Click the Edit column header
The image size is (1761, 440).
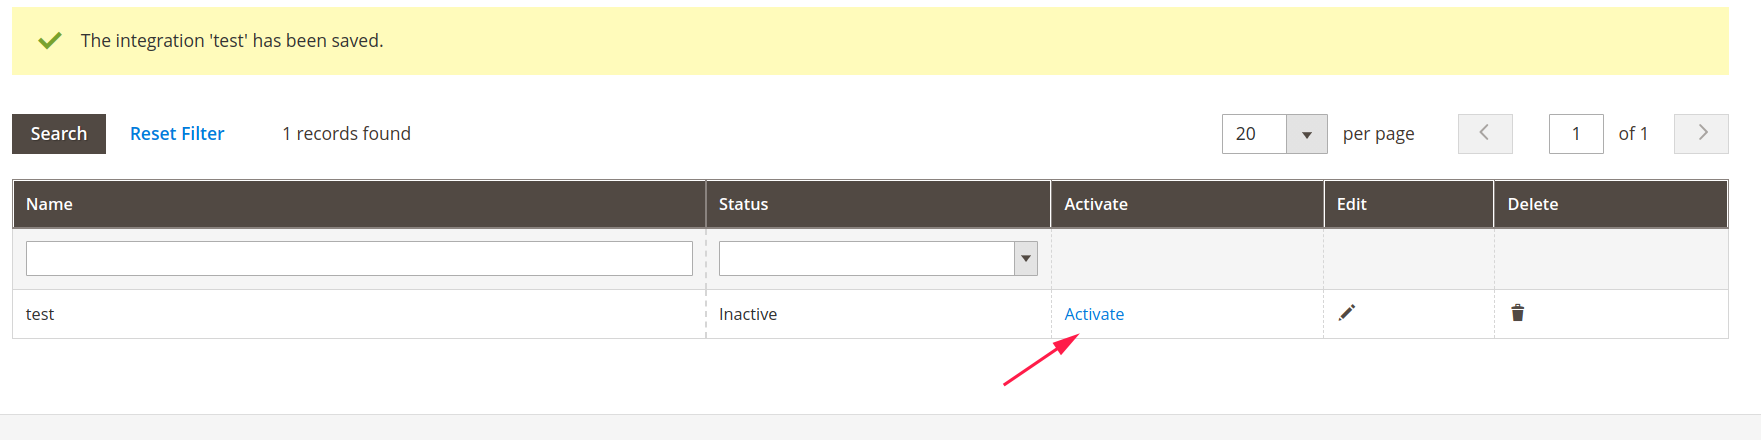coord(1351,204)
